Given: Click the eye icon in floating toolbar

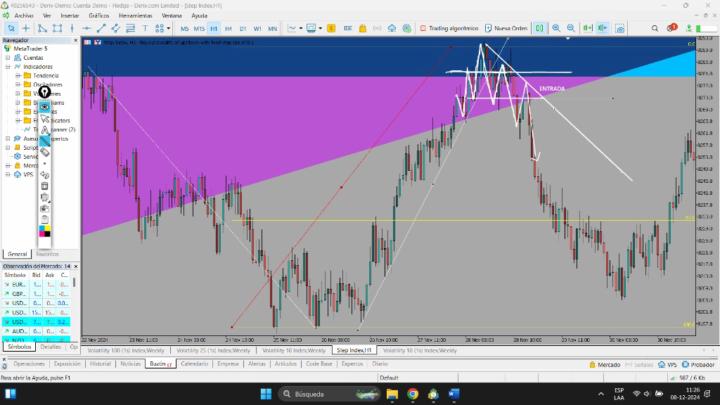Looking at the screenshot, I should [45, 106].
